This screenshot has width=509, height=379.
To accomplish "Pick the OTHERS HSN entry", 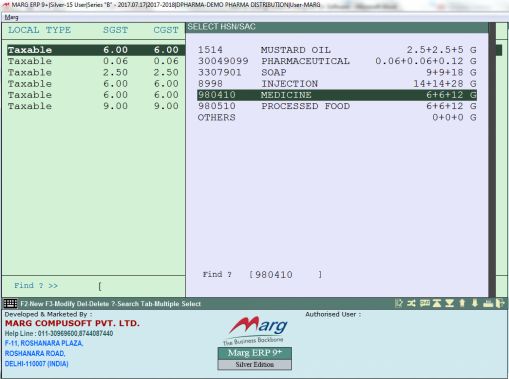I will coord(337,117).
